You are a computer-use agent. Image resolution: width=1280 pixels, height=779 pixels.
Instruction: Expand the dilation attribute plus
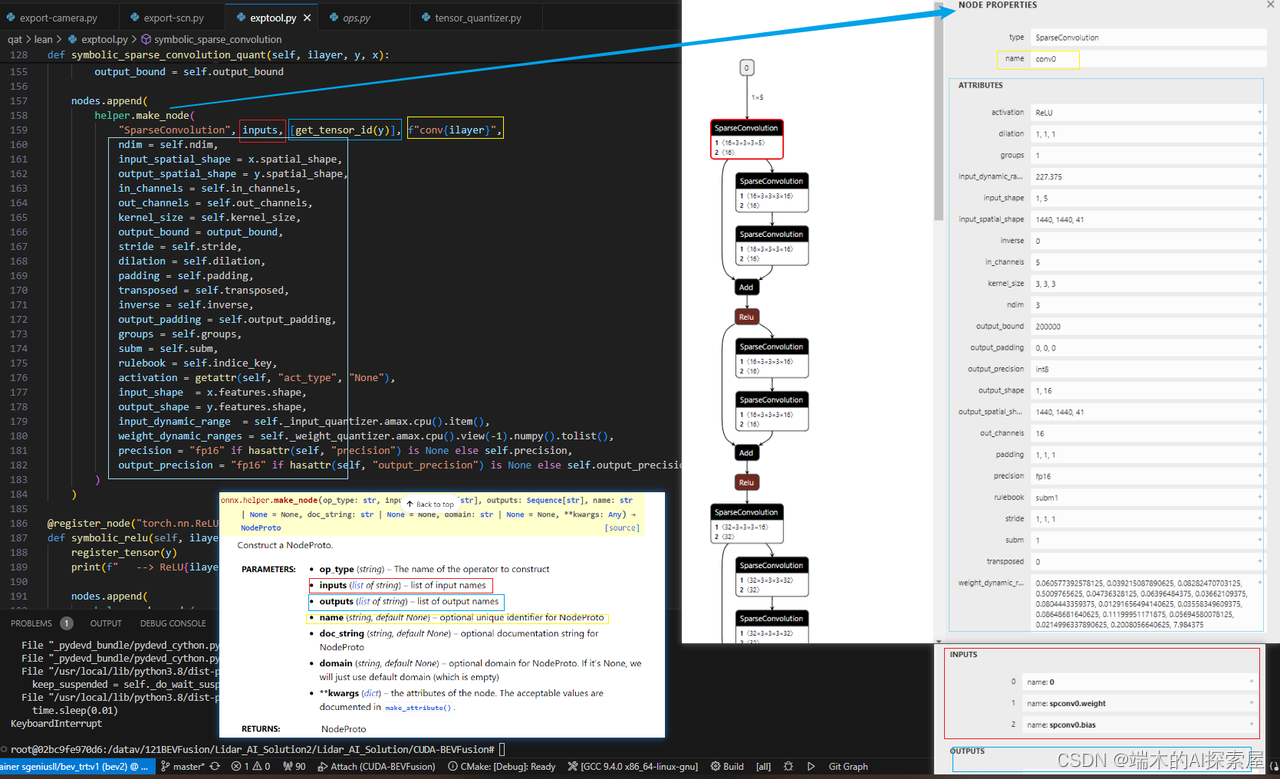pos(1259,133)
